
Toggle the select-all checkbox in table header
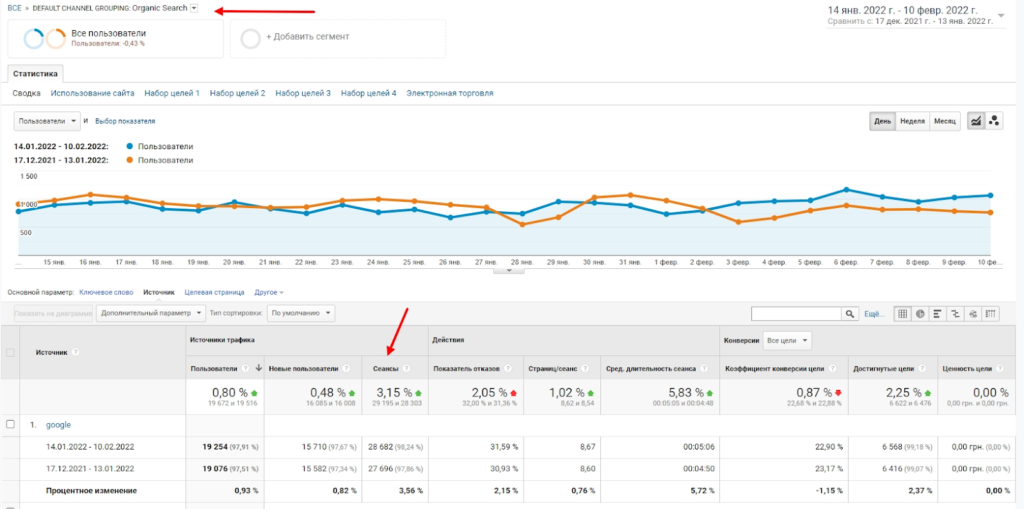coord(11,352)
